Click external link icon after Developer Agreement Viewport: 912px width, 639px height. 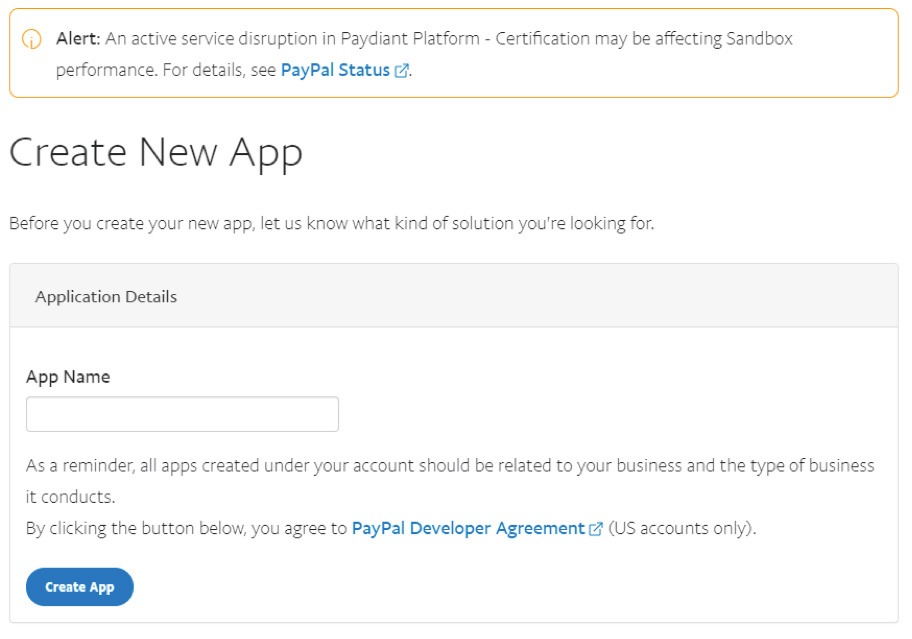click(596, 529)
